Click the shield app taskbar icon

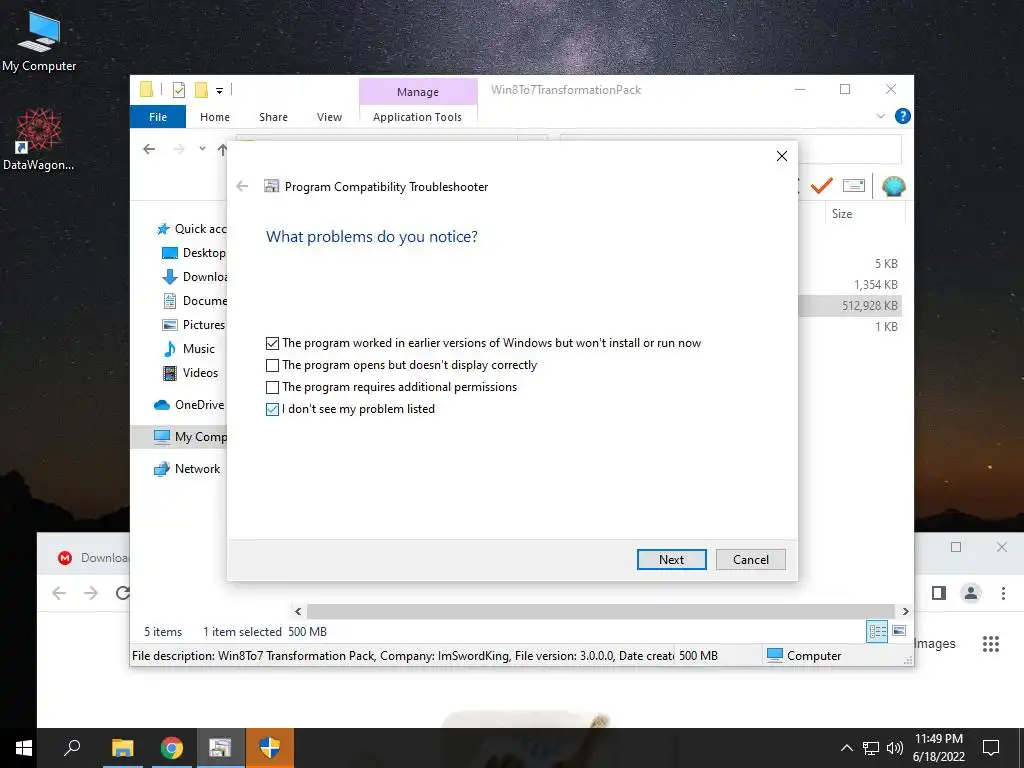270,748
